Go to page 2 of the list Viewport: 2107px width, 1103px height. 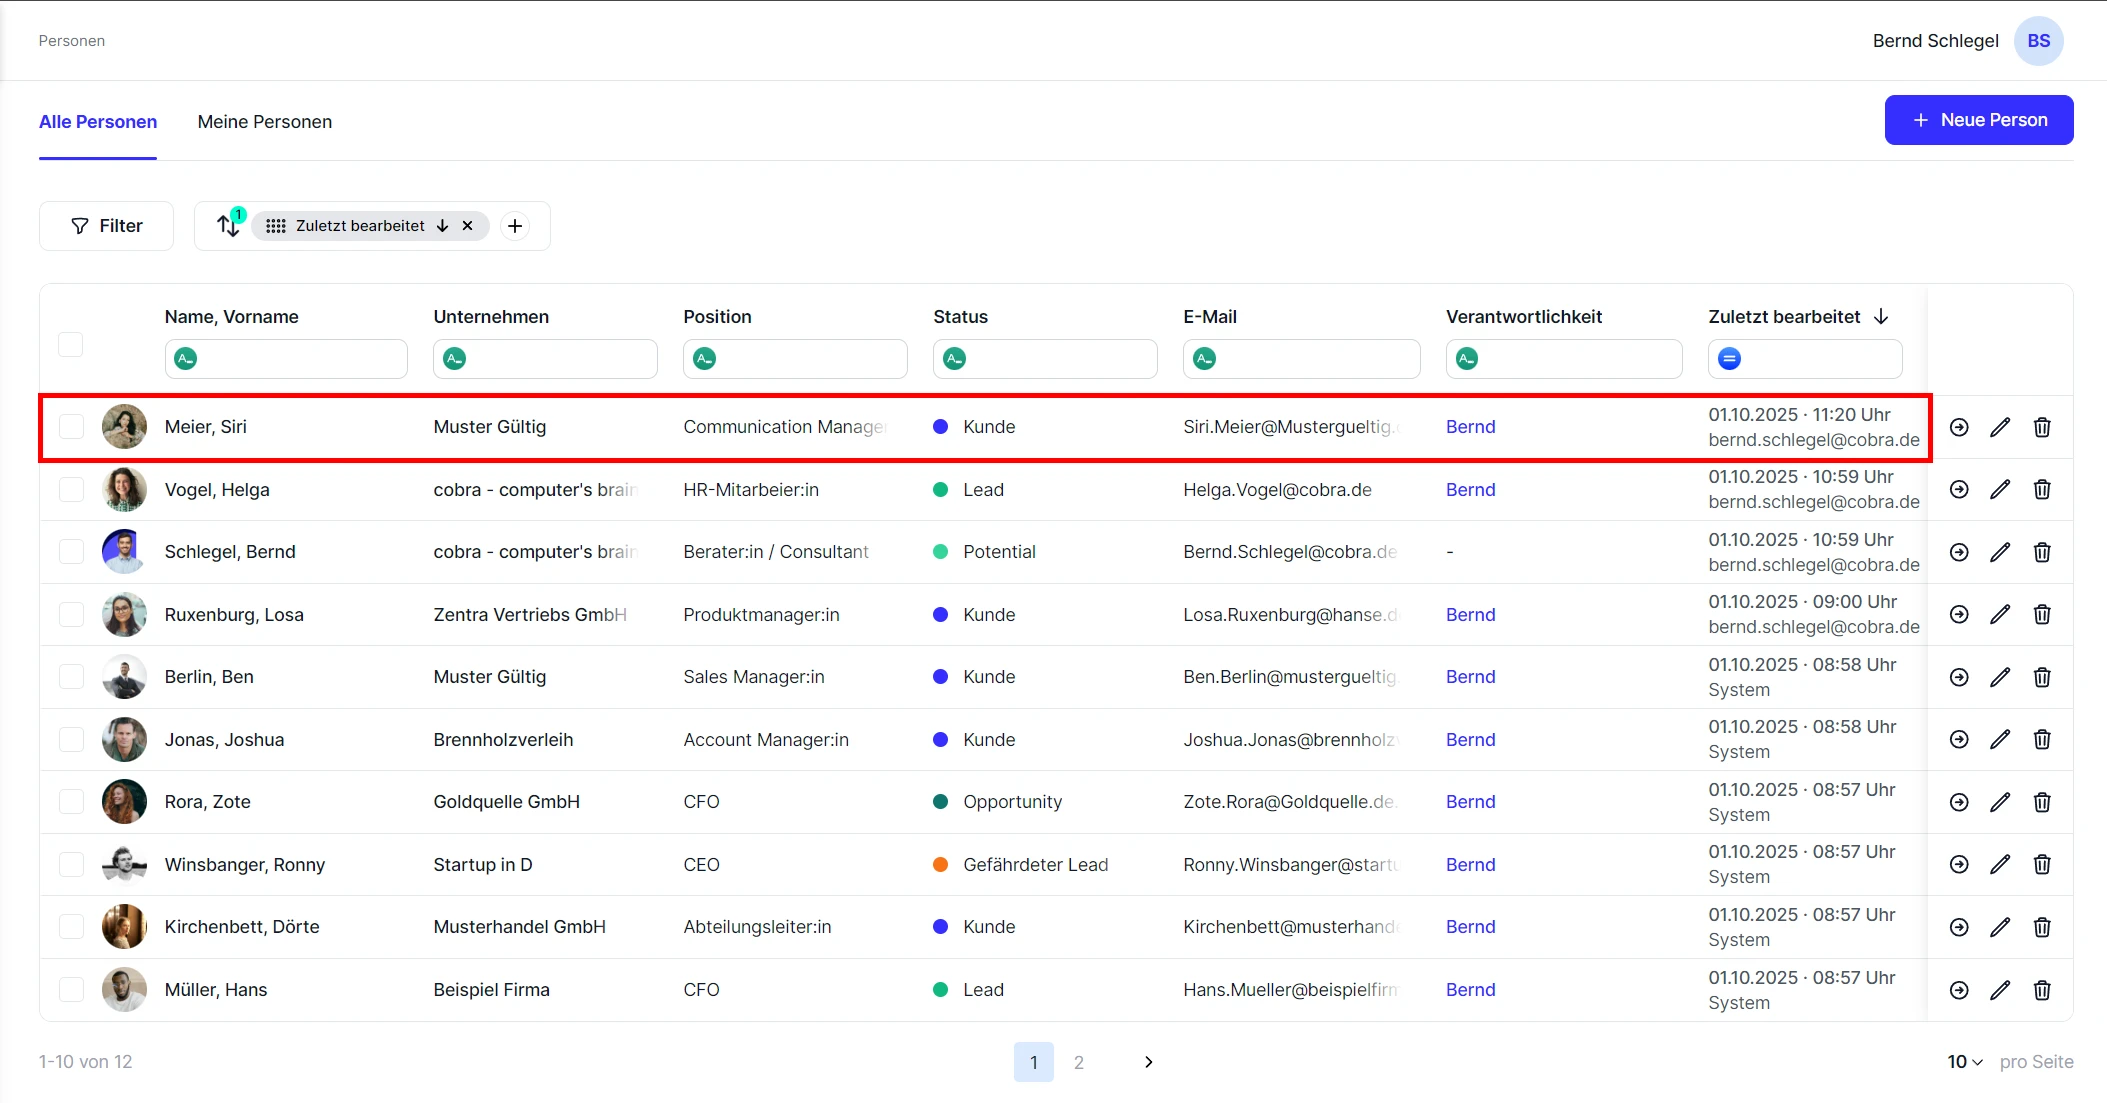(x=1078, y=1062)
